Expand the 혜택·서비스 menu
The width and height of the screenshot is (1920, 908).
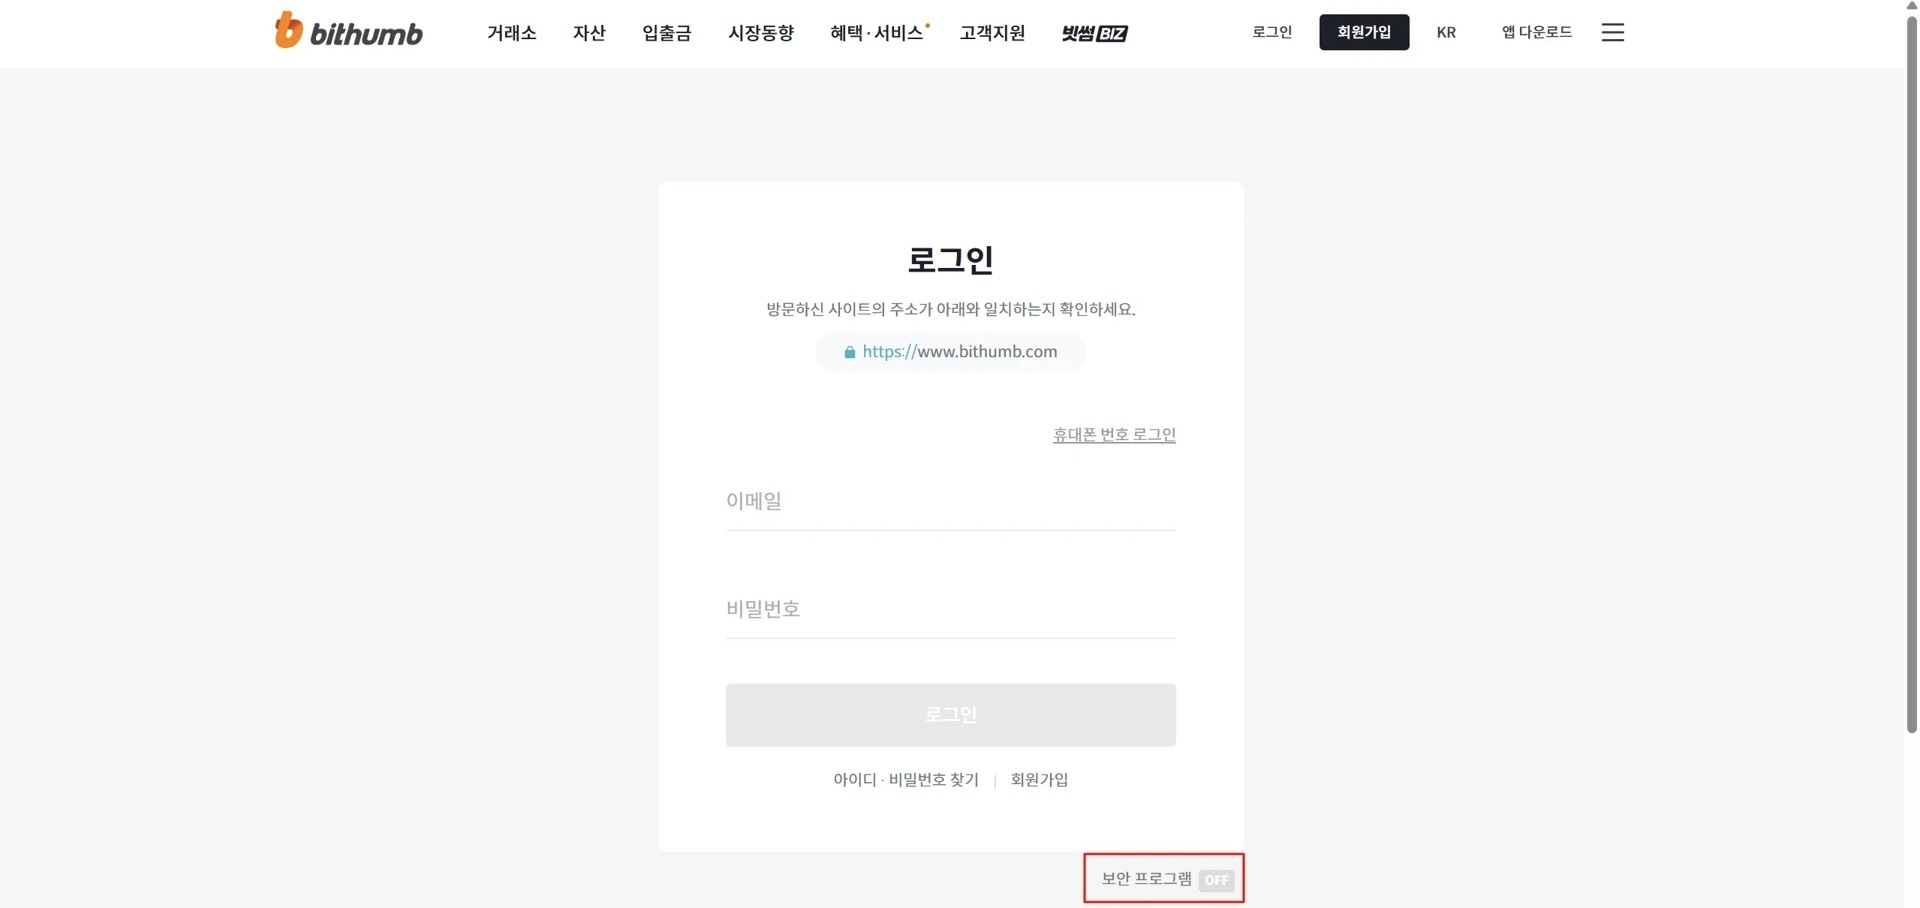[x=877, y=33]
